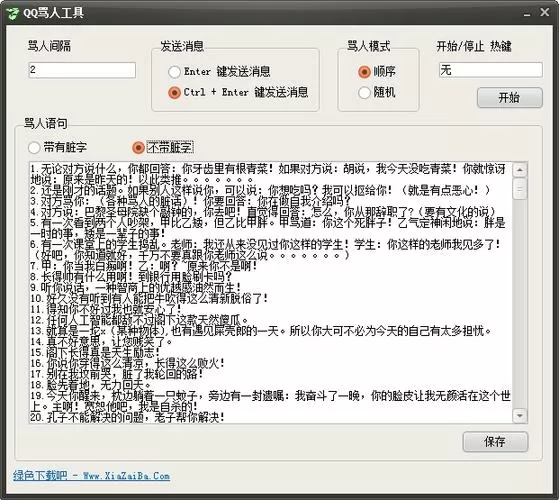The width and height of the screenshot is (559, 500).
Task: Click line 10 text 好久没有听到有人
Action: coord(149,298)
